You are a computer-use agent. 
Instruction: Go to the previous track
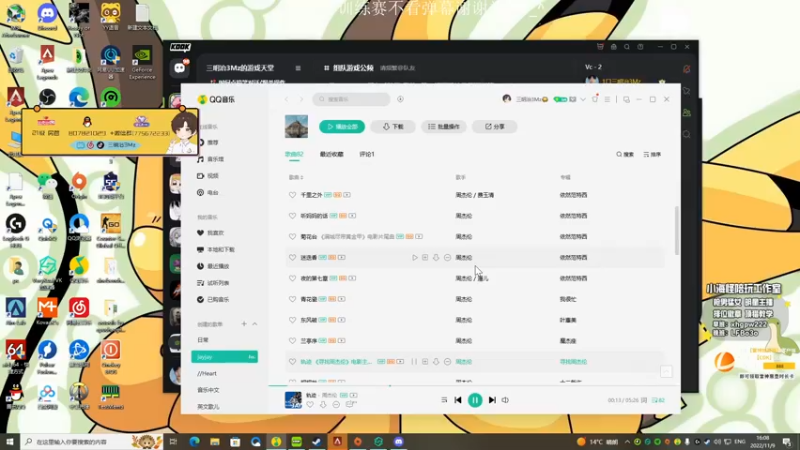[x=458, y=401]
